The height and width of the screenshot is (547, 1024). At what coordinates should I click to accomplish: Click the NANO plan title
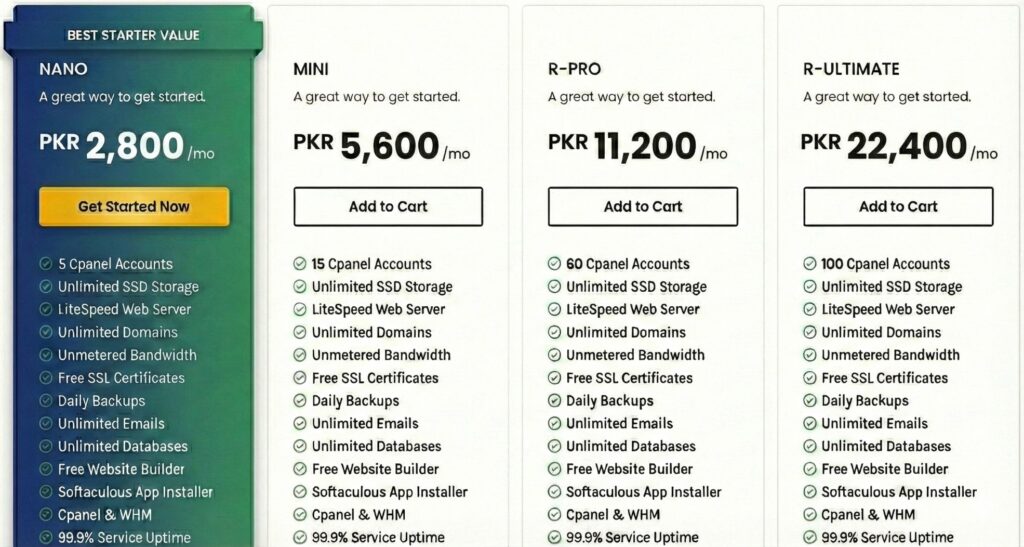point(63,69)
